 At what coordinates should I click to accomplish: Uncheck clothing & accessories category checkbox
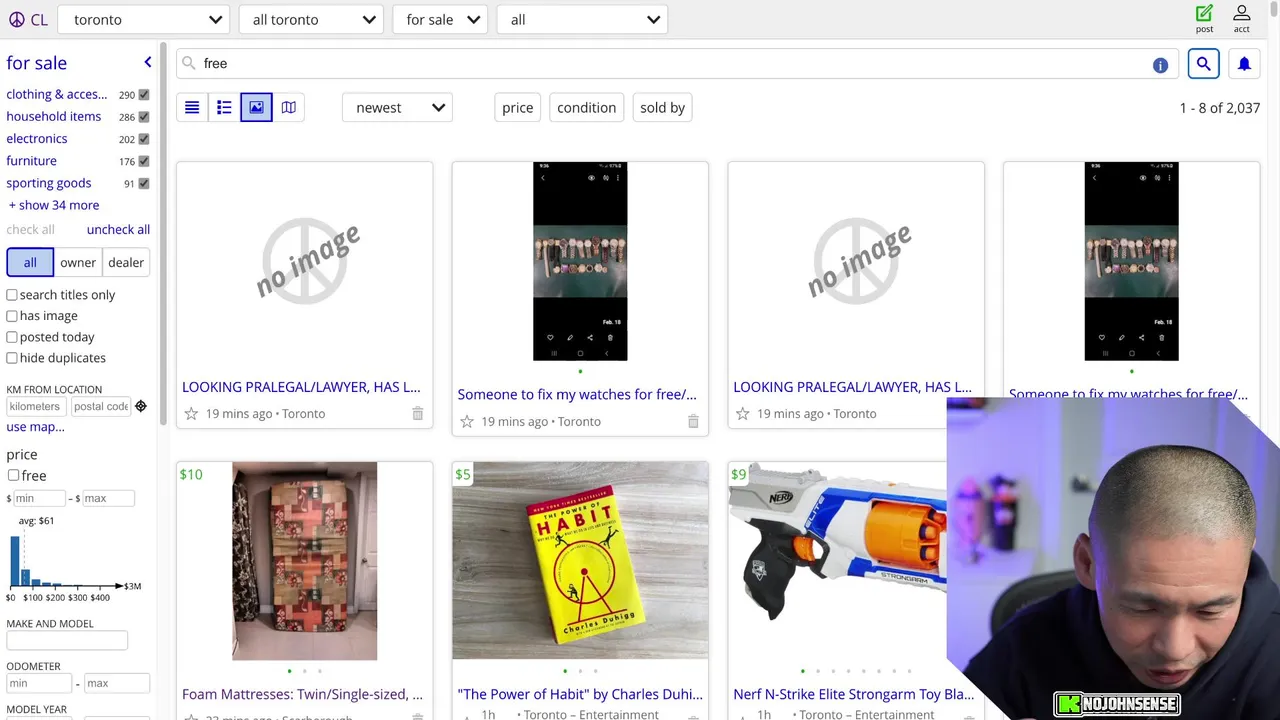(x=144, y=95)
